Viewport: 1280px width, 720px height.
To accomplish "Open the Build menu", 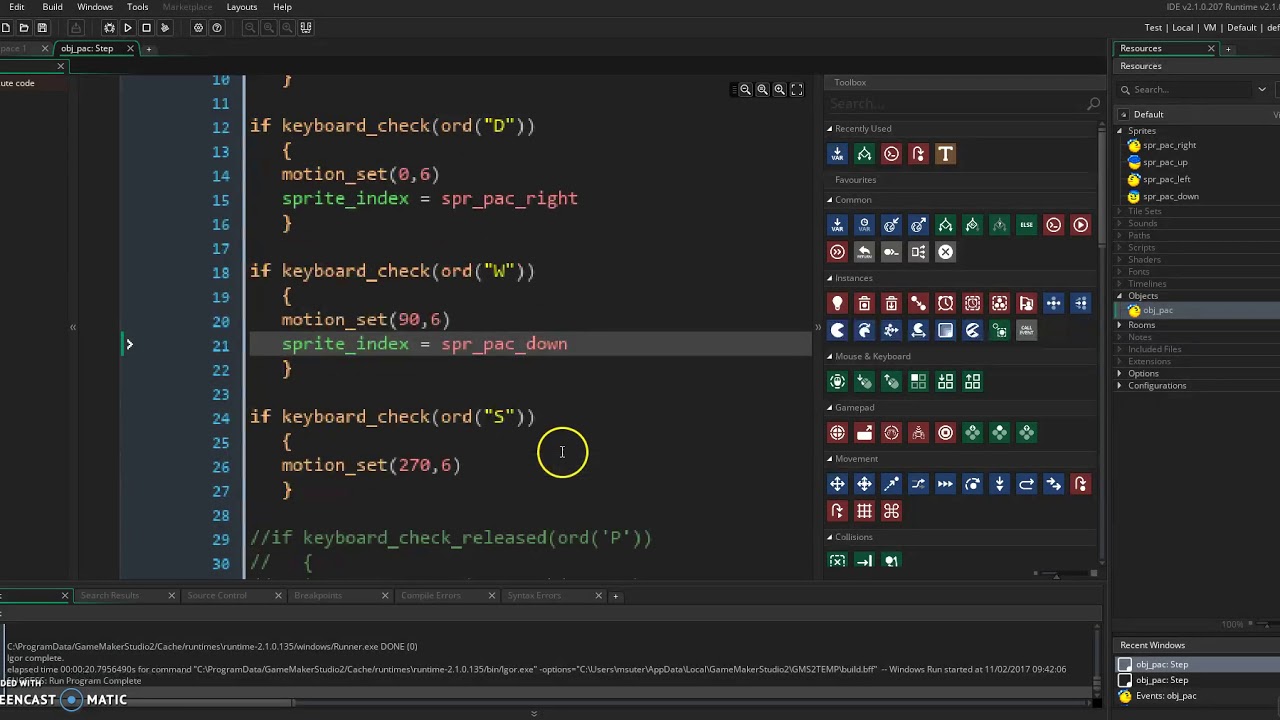I will [x=52, y=7].
